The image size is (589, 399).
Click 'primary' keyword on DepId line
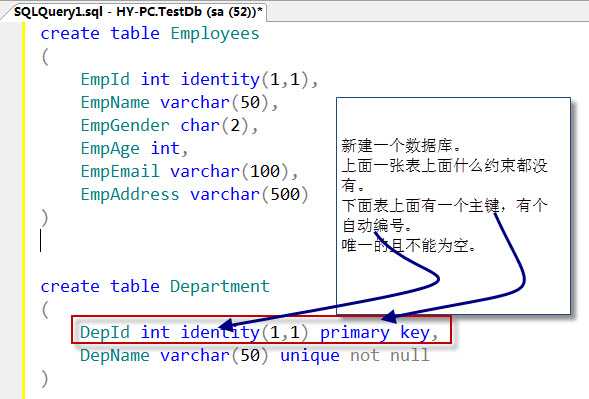[x=355, y=333]
